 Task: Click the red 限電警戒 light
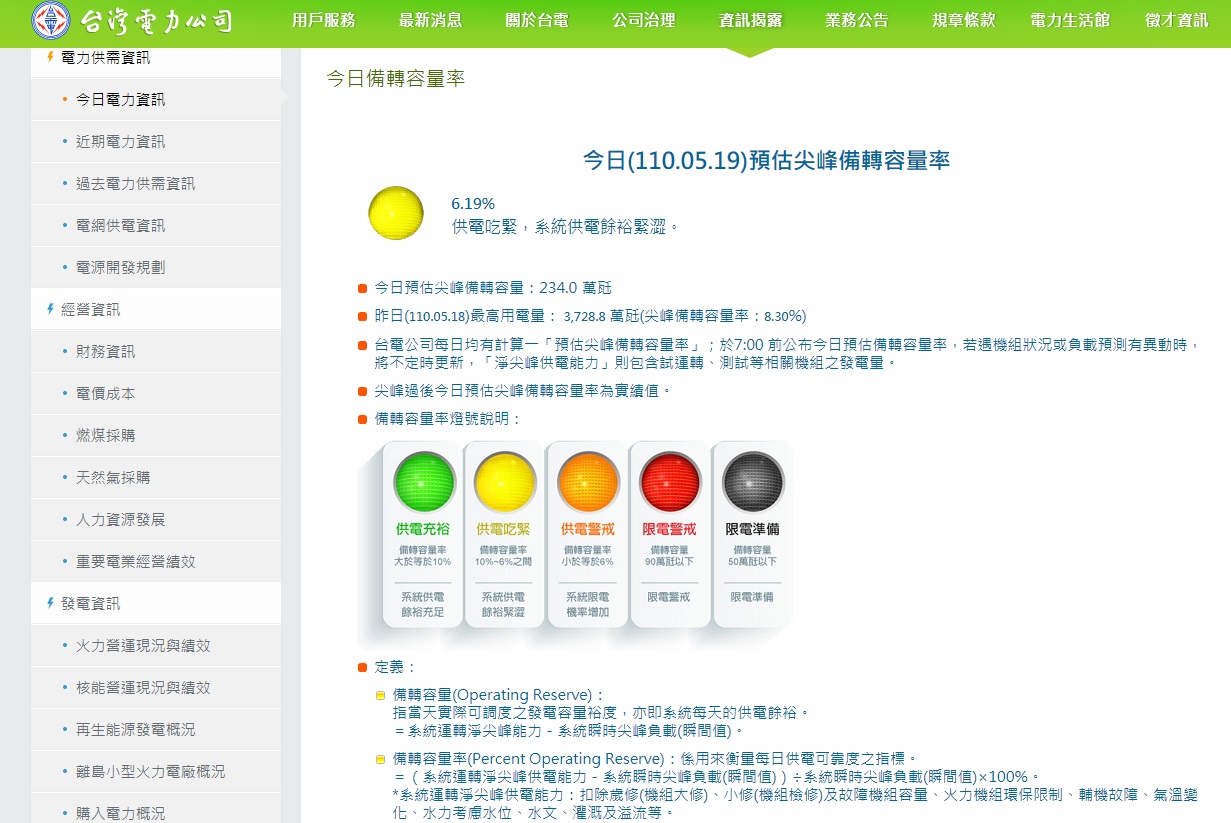[x=670, y=481]
